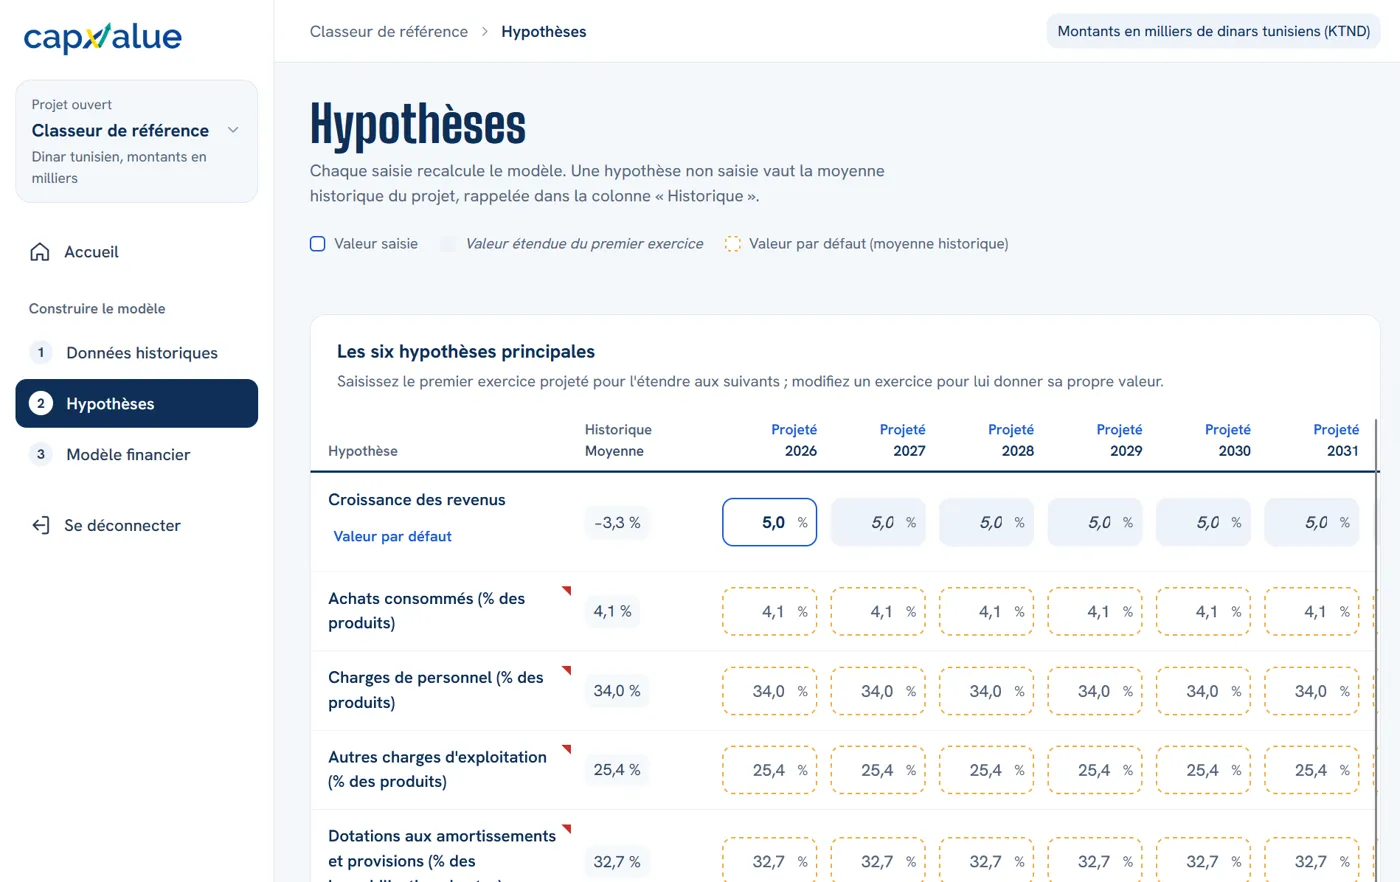Edit Dotations aux amortissements 2026 field
This screenshot has height=882, width=1400.
coord(770,861)
